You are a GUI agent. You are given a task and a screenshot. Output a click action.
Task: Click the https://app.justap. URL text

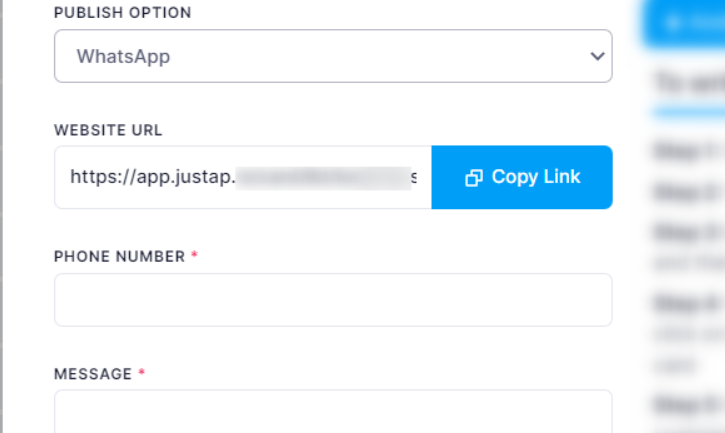click(x=152, y=177)
